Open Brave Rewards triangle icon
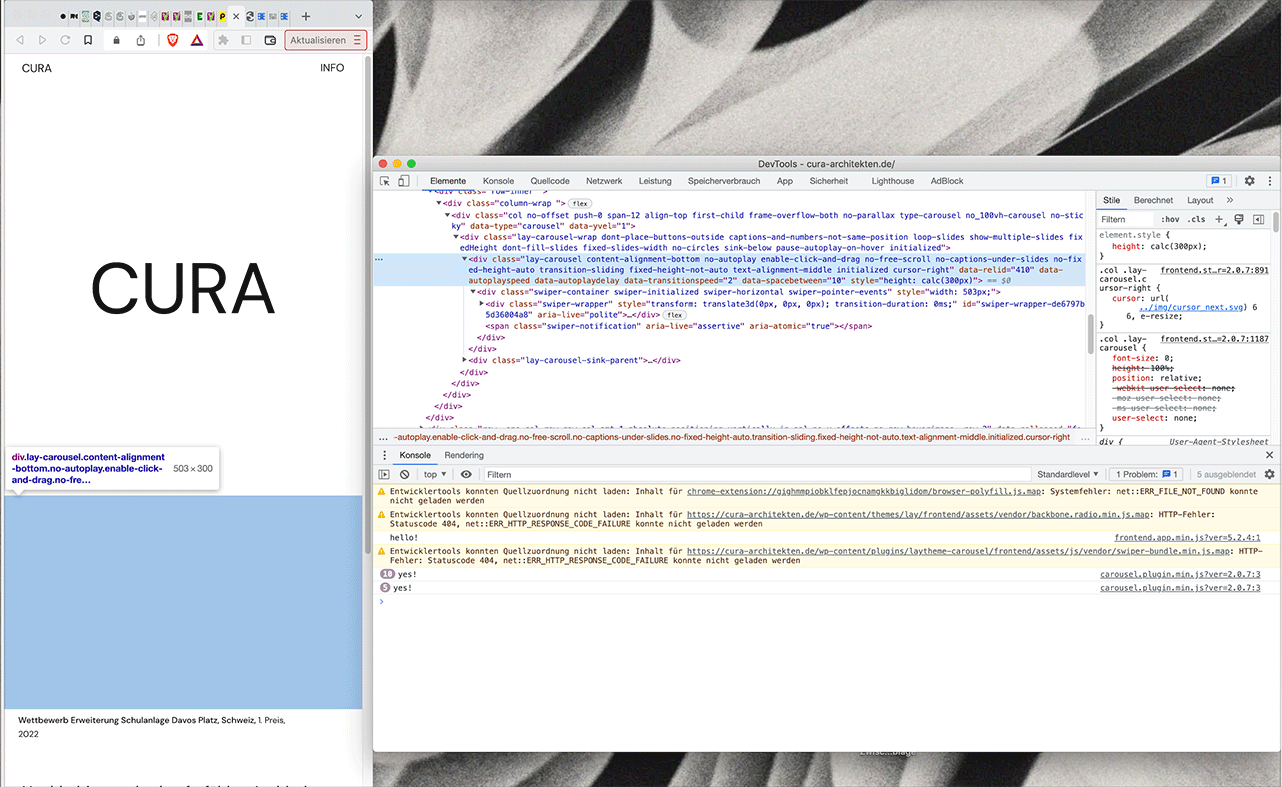The height and width of the screenshot is (787, 1282). tap(197, 40)
